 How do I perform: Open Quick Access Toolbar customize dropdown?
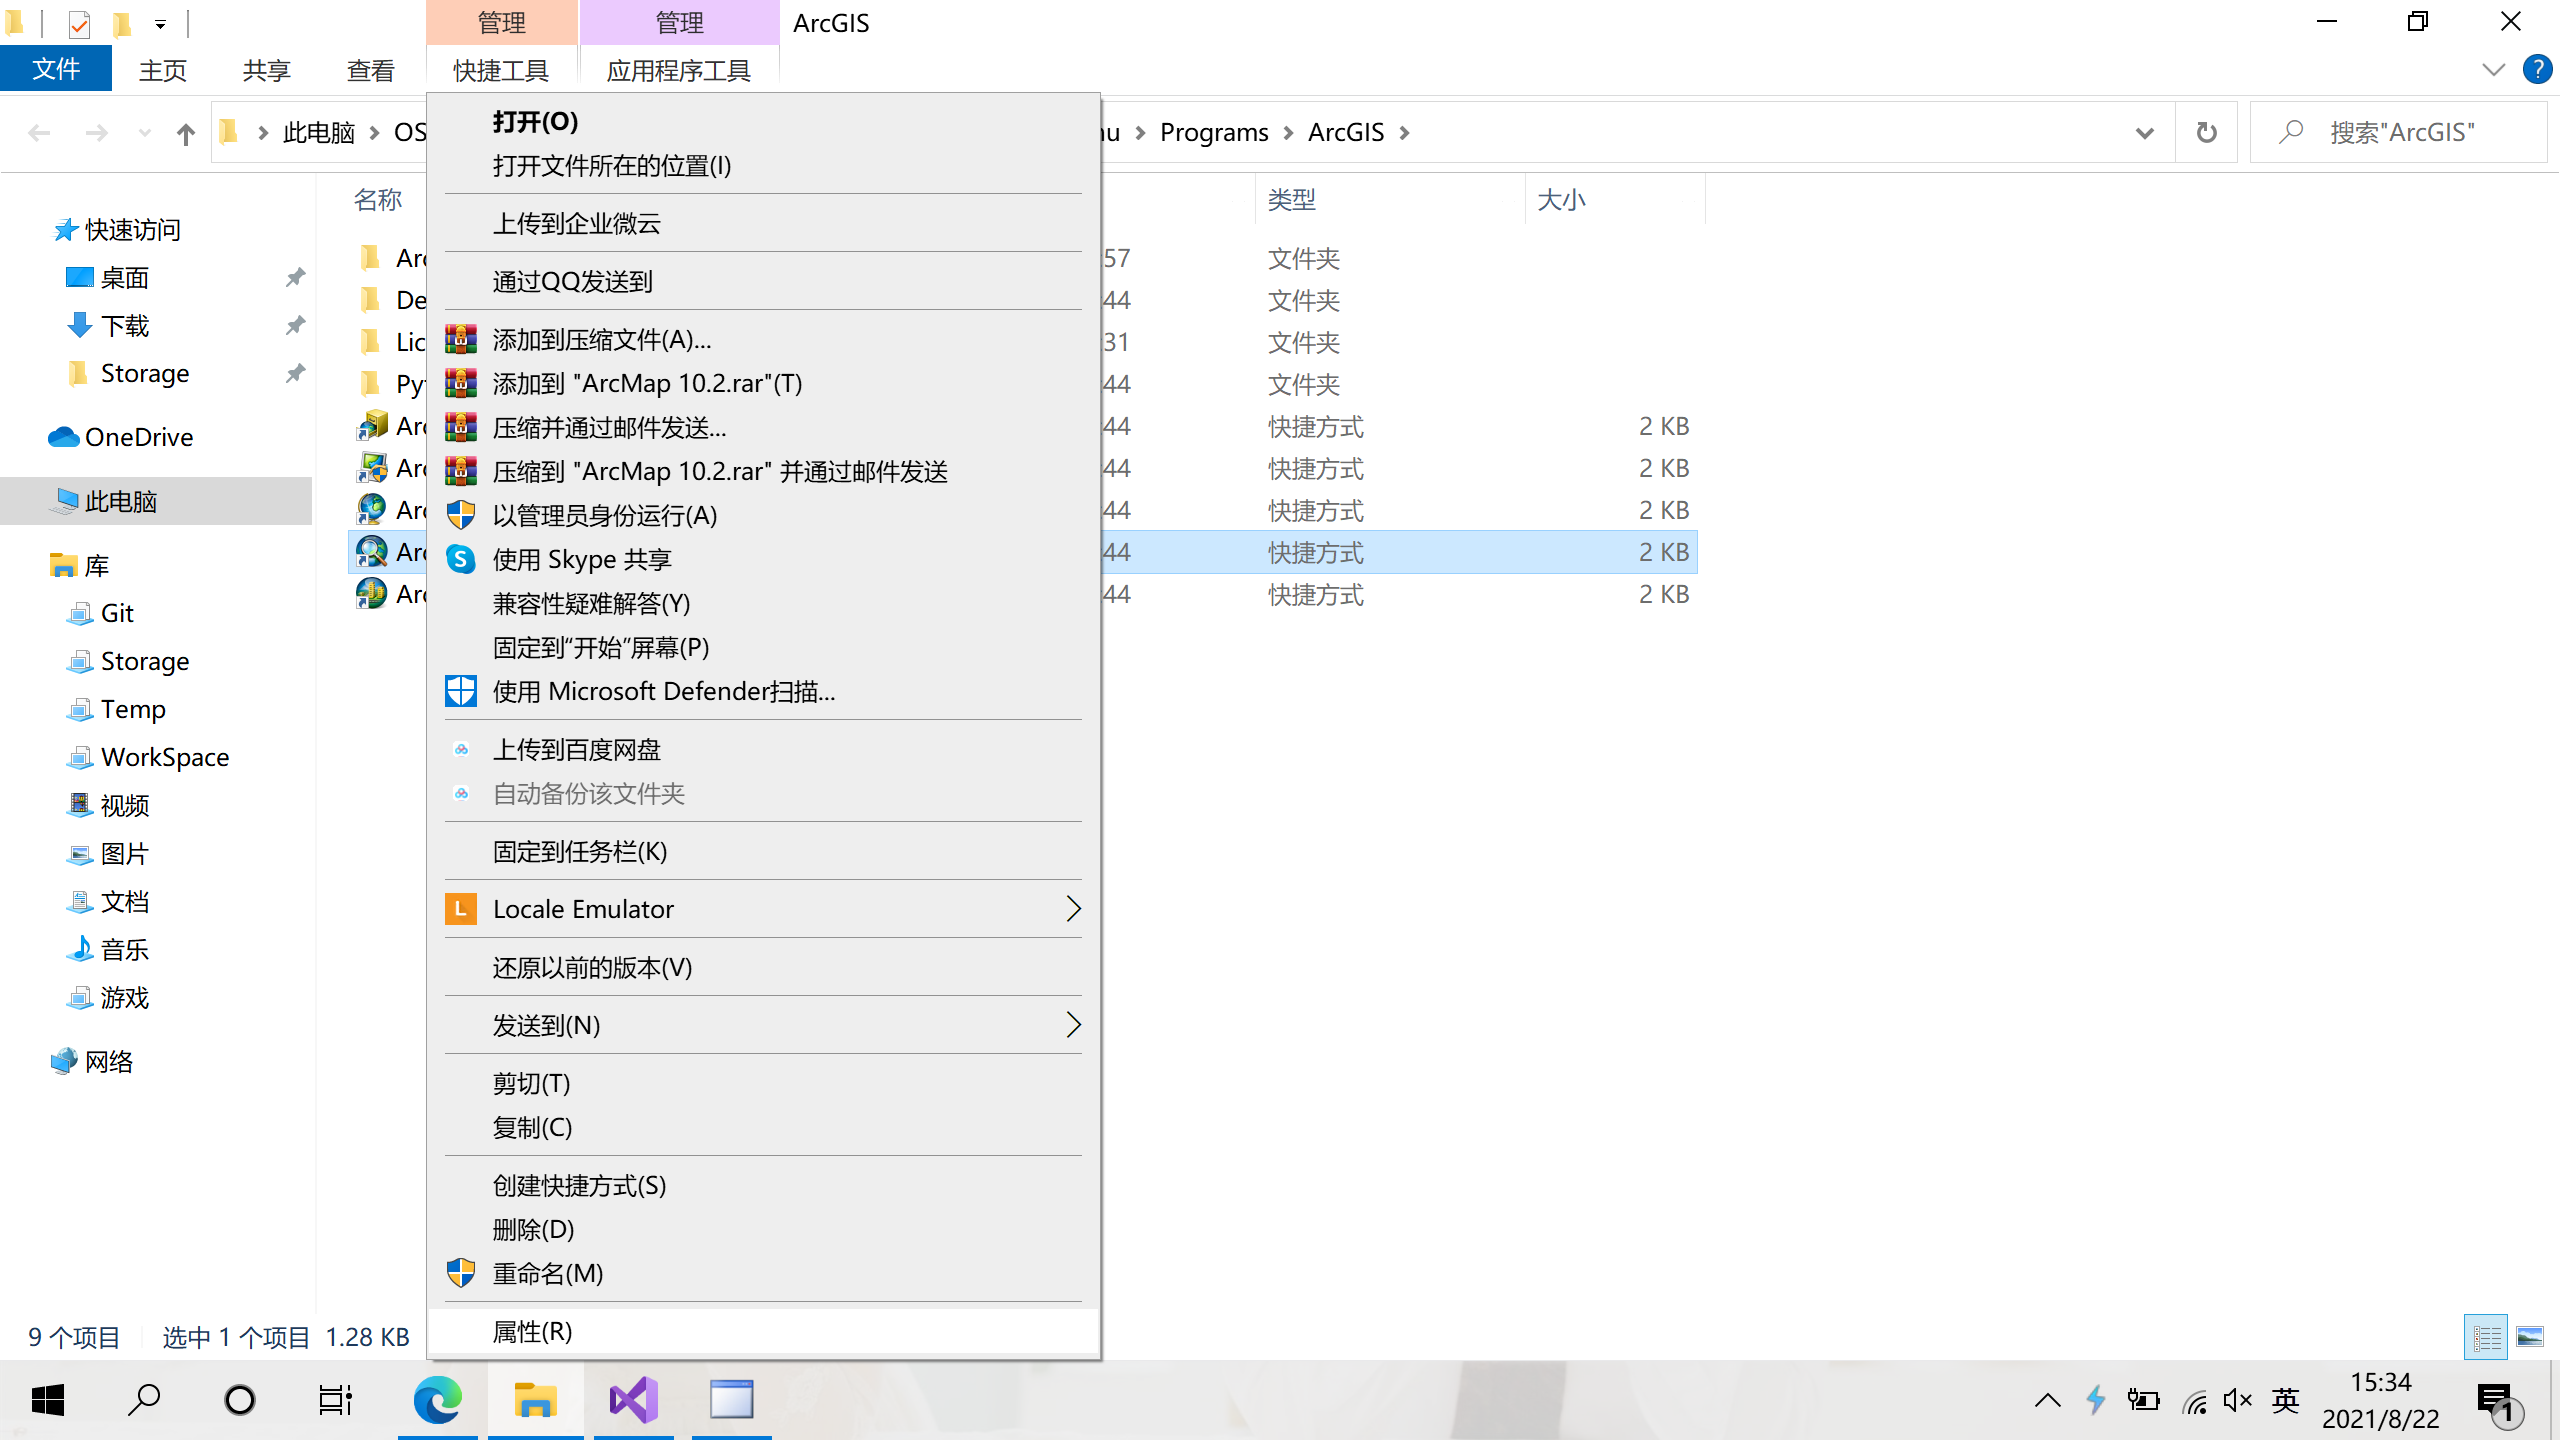point(160,24)
